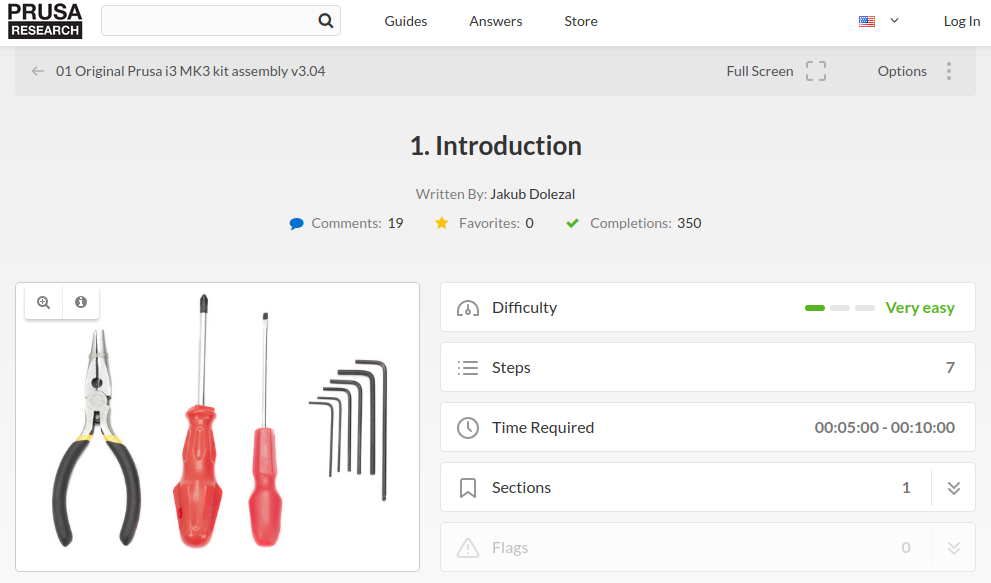This screenshot has width=991, height=583.
Task: Go to the Store page
Action: click(x=581, y=21)
